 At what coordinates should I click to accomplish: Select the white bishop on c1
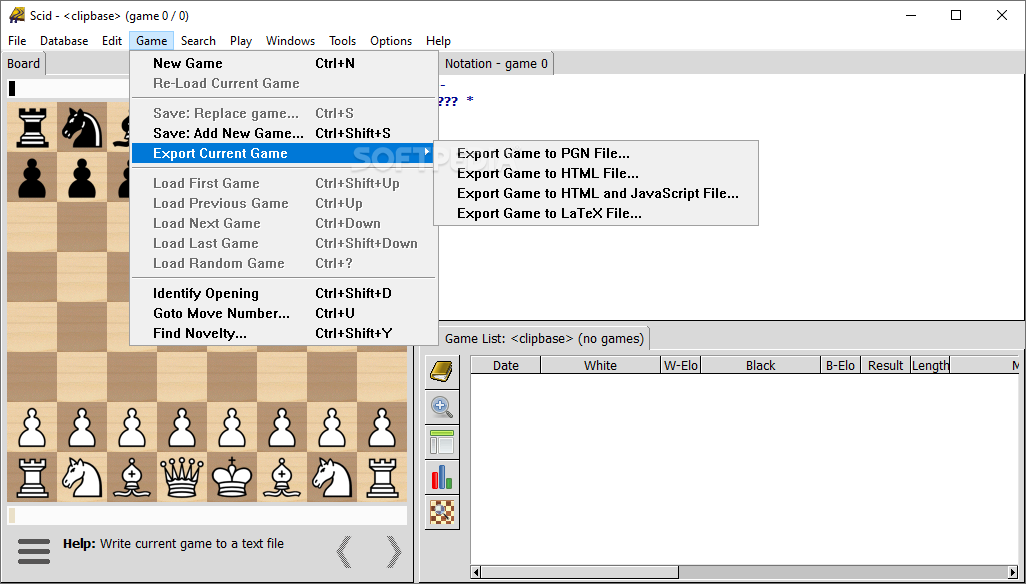[x=132, y=477]
